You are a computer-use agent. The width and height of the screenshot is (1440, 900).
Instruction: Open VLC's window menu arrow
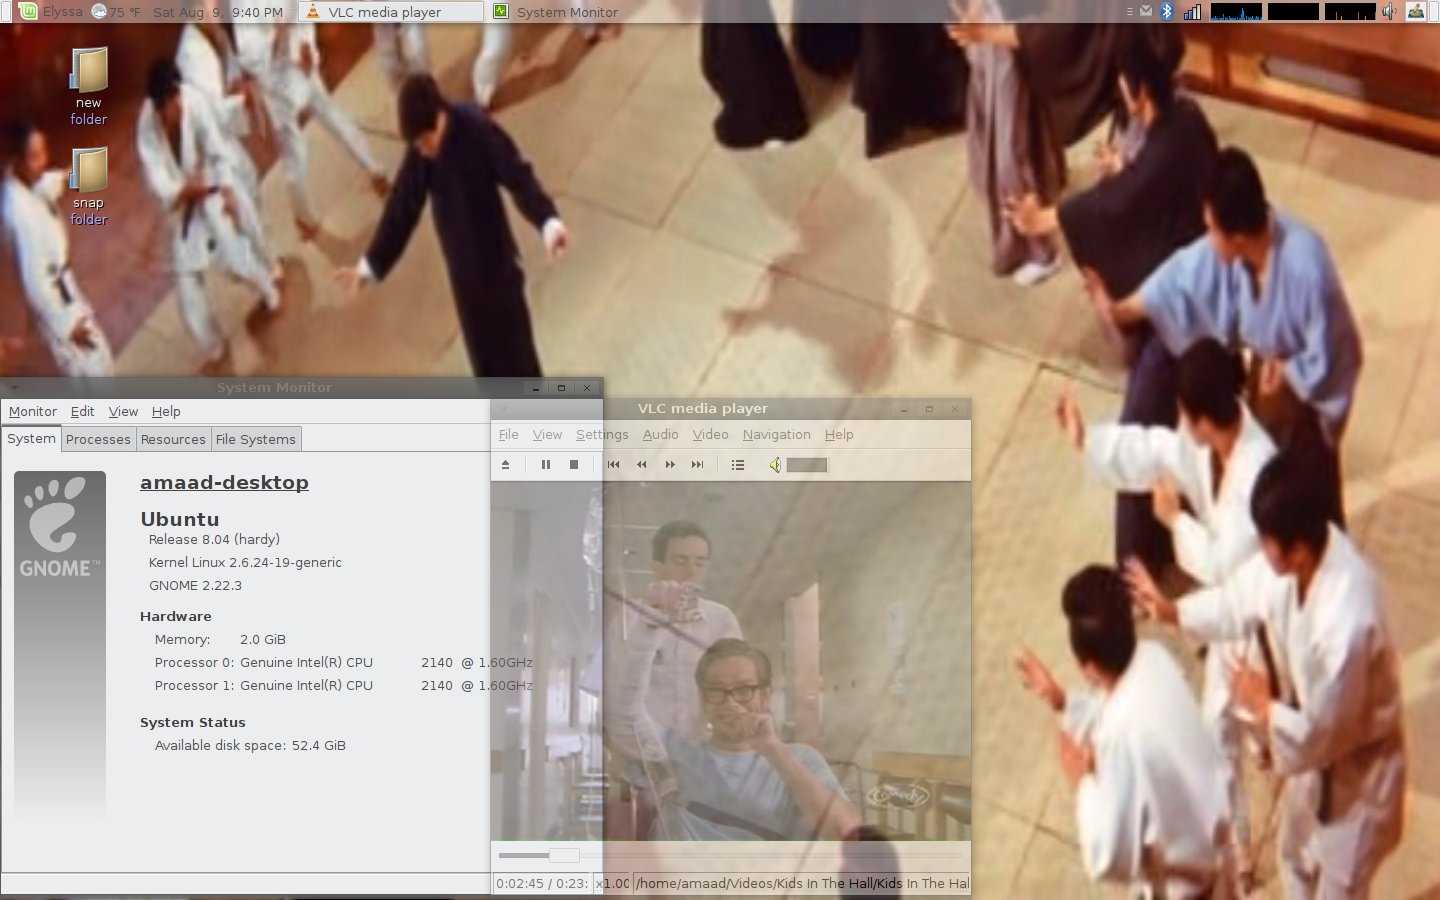click(x=505, y=409)
